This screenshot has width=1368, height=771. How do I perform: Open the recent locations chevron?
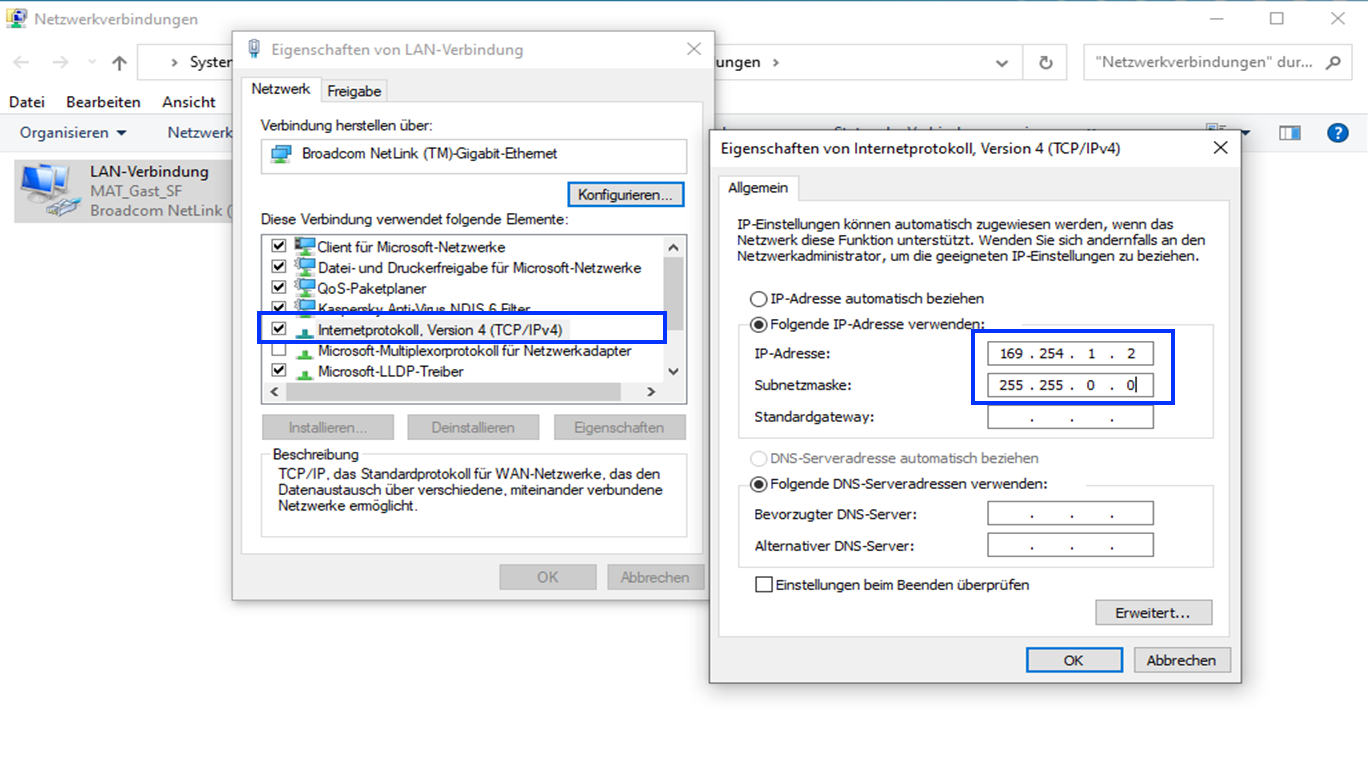[x=90, y=63]
